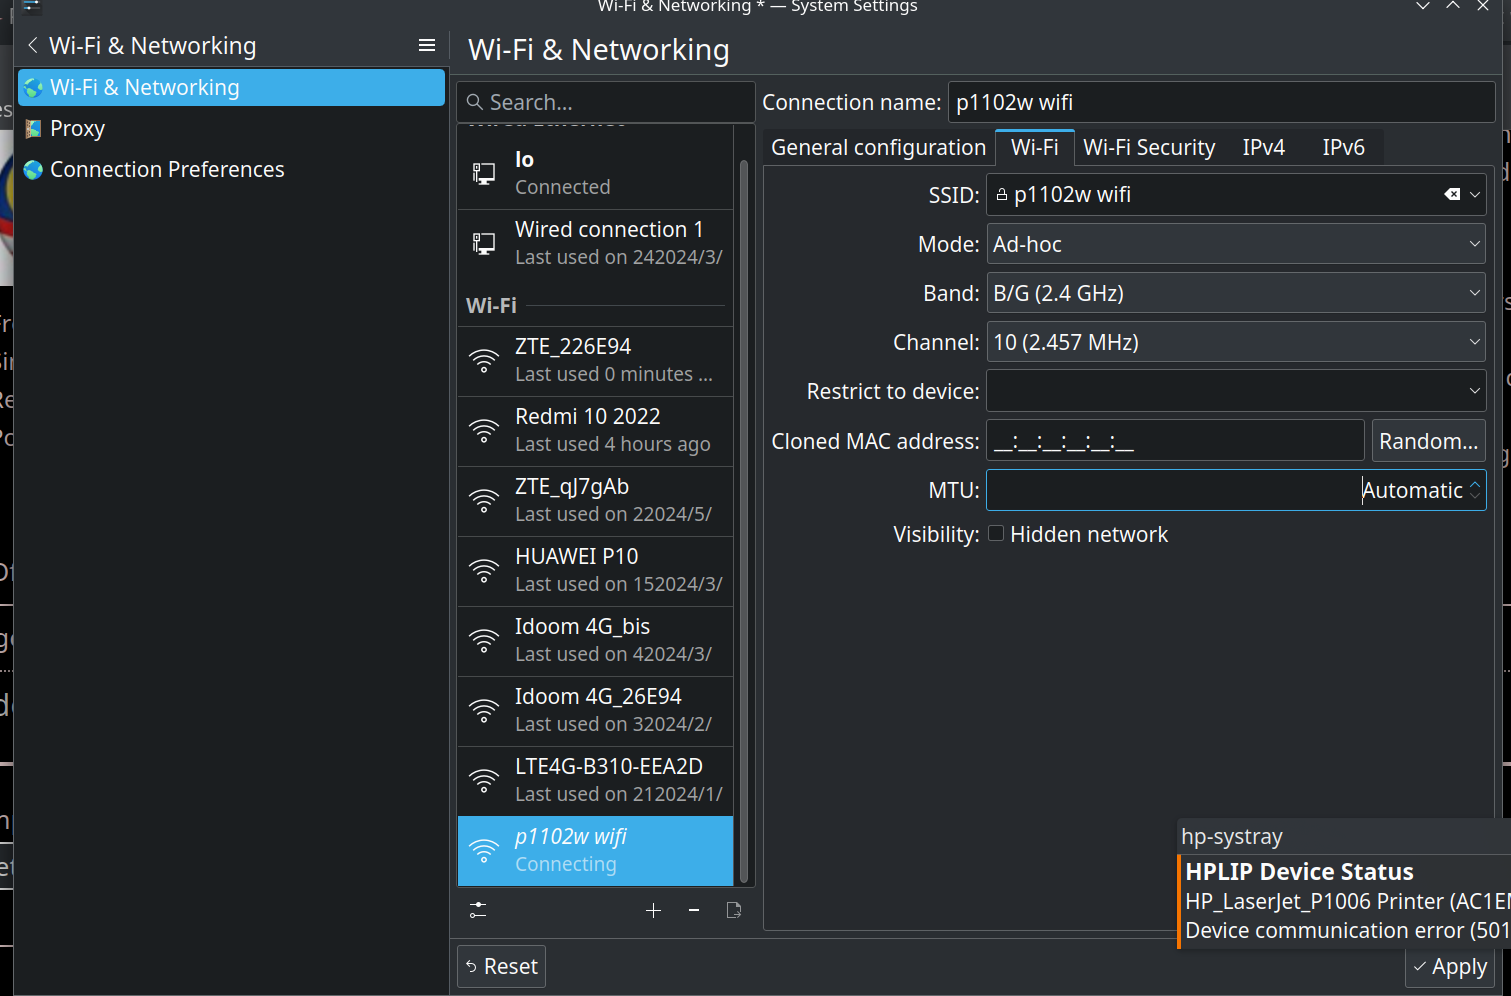Click the back arrow beside Wi-Fi & Networking
This screenshot has width=1511, height=996.
pyautogui.click(x=33, y=45)
